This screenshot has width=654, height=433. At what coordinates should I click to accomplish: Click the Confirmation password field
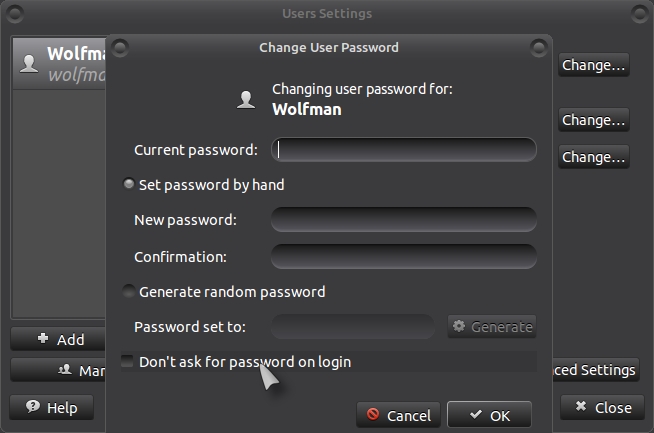(x=404, y=256)
